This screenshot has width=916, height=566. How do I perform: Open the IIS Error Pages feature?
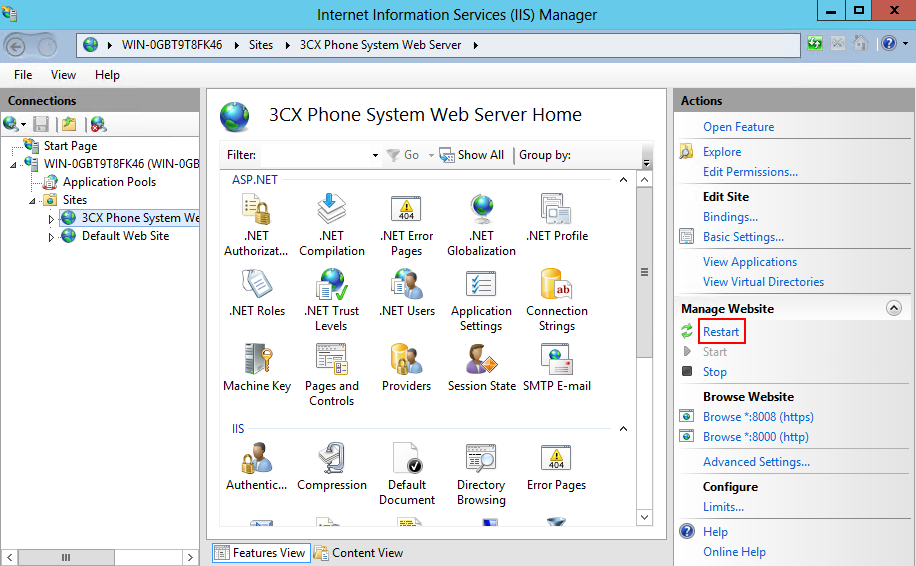click(556, 466)
